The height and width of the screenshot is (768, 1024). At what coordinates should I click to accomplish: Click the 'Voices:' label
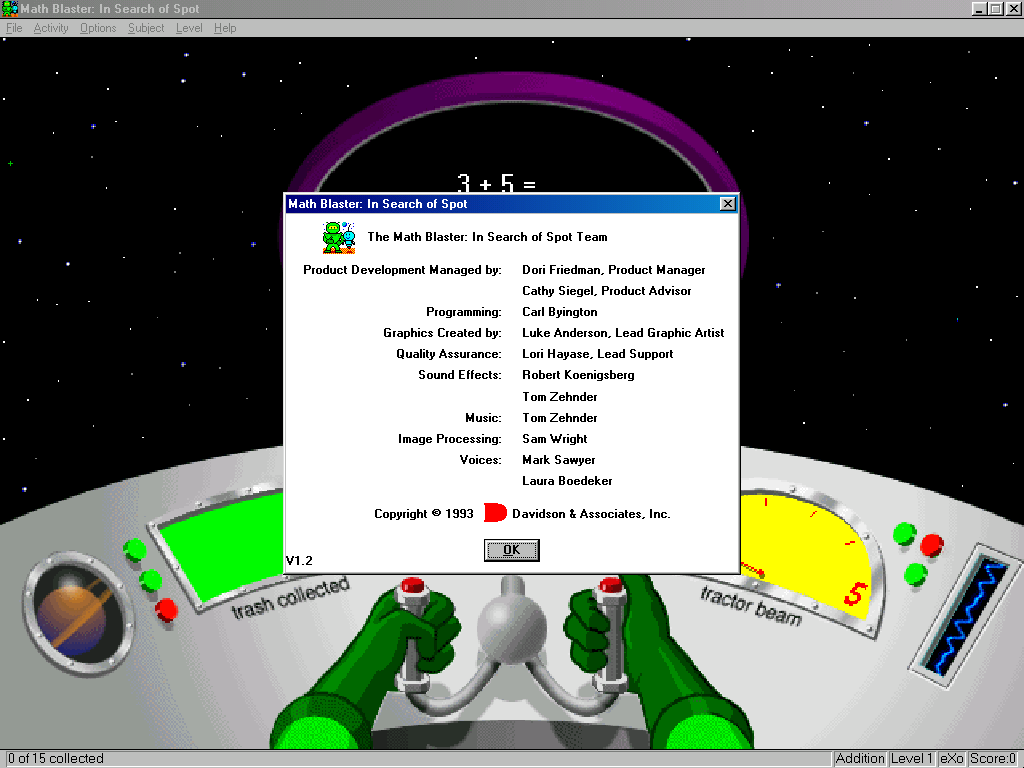[x=481, y=459]
